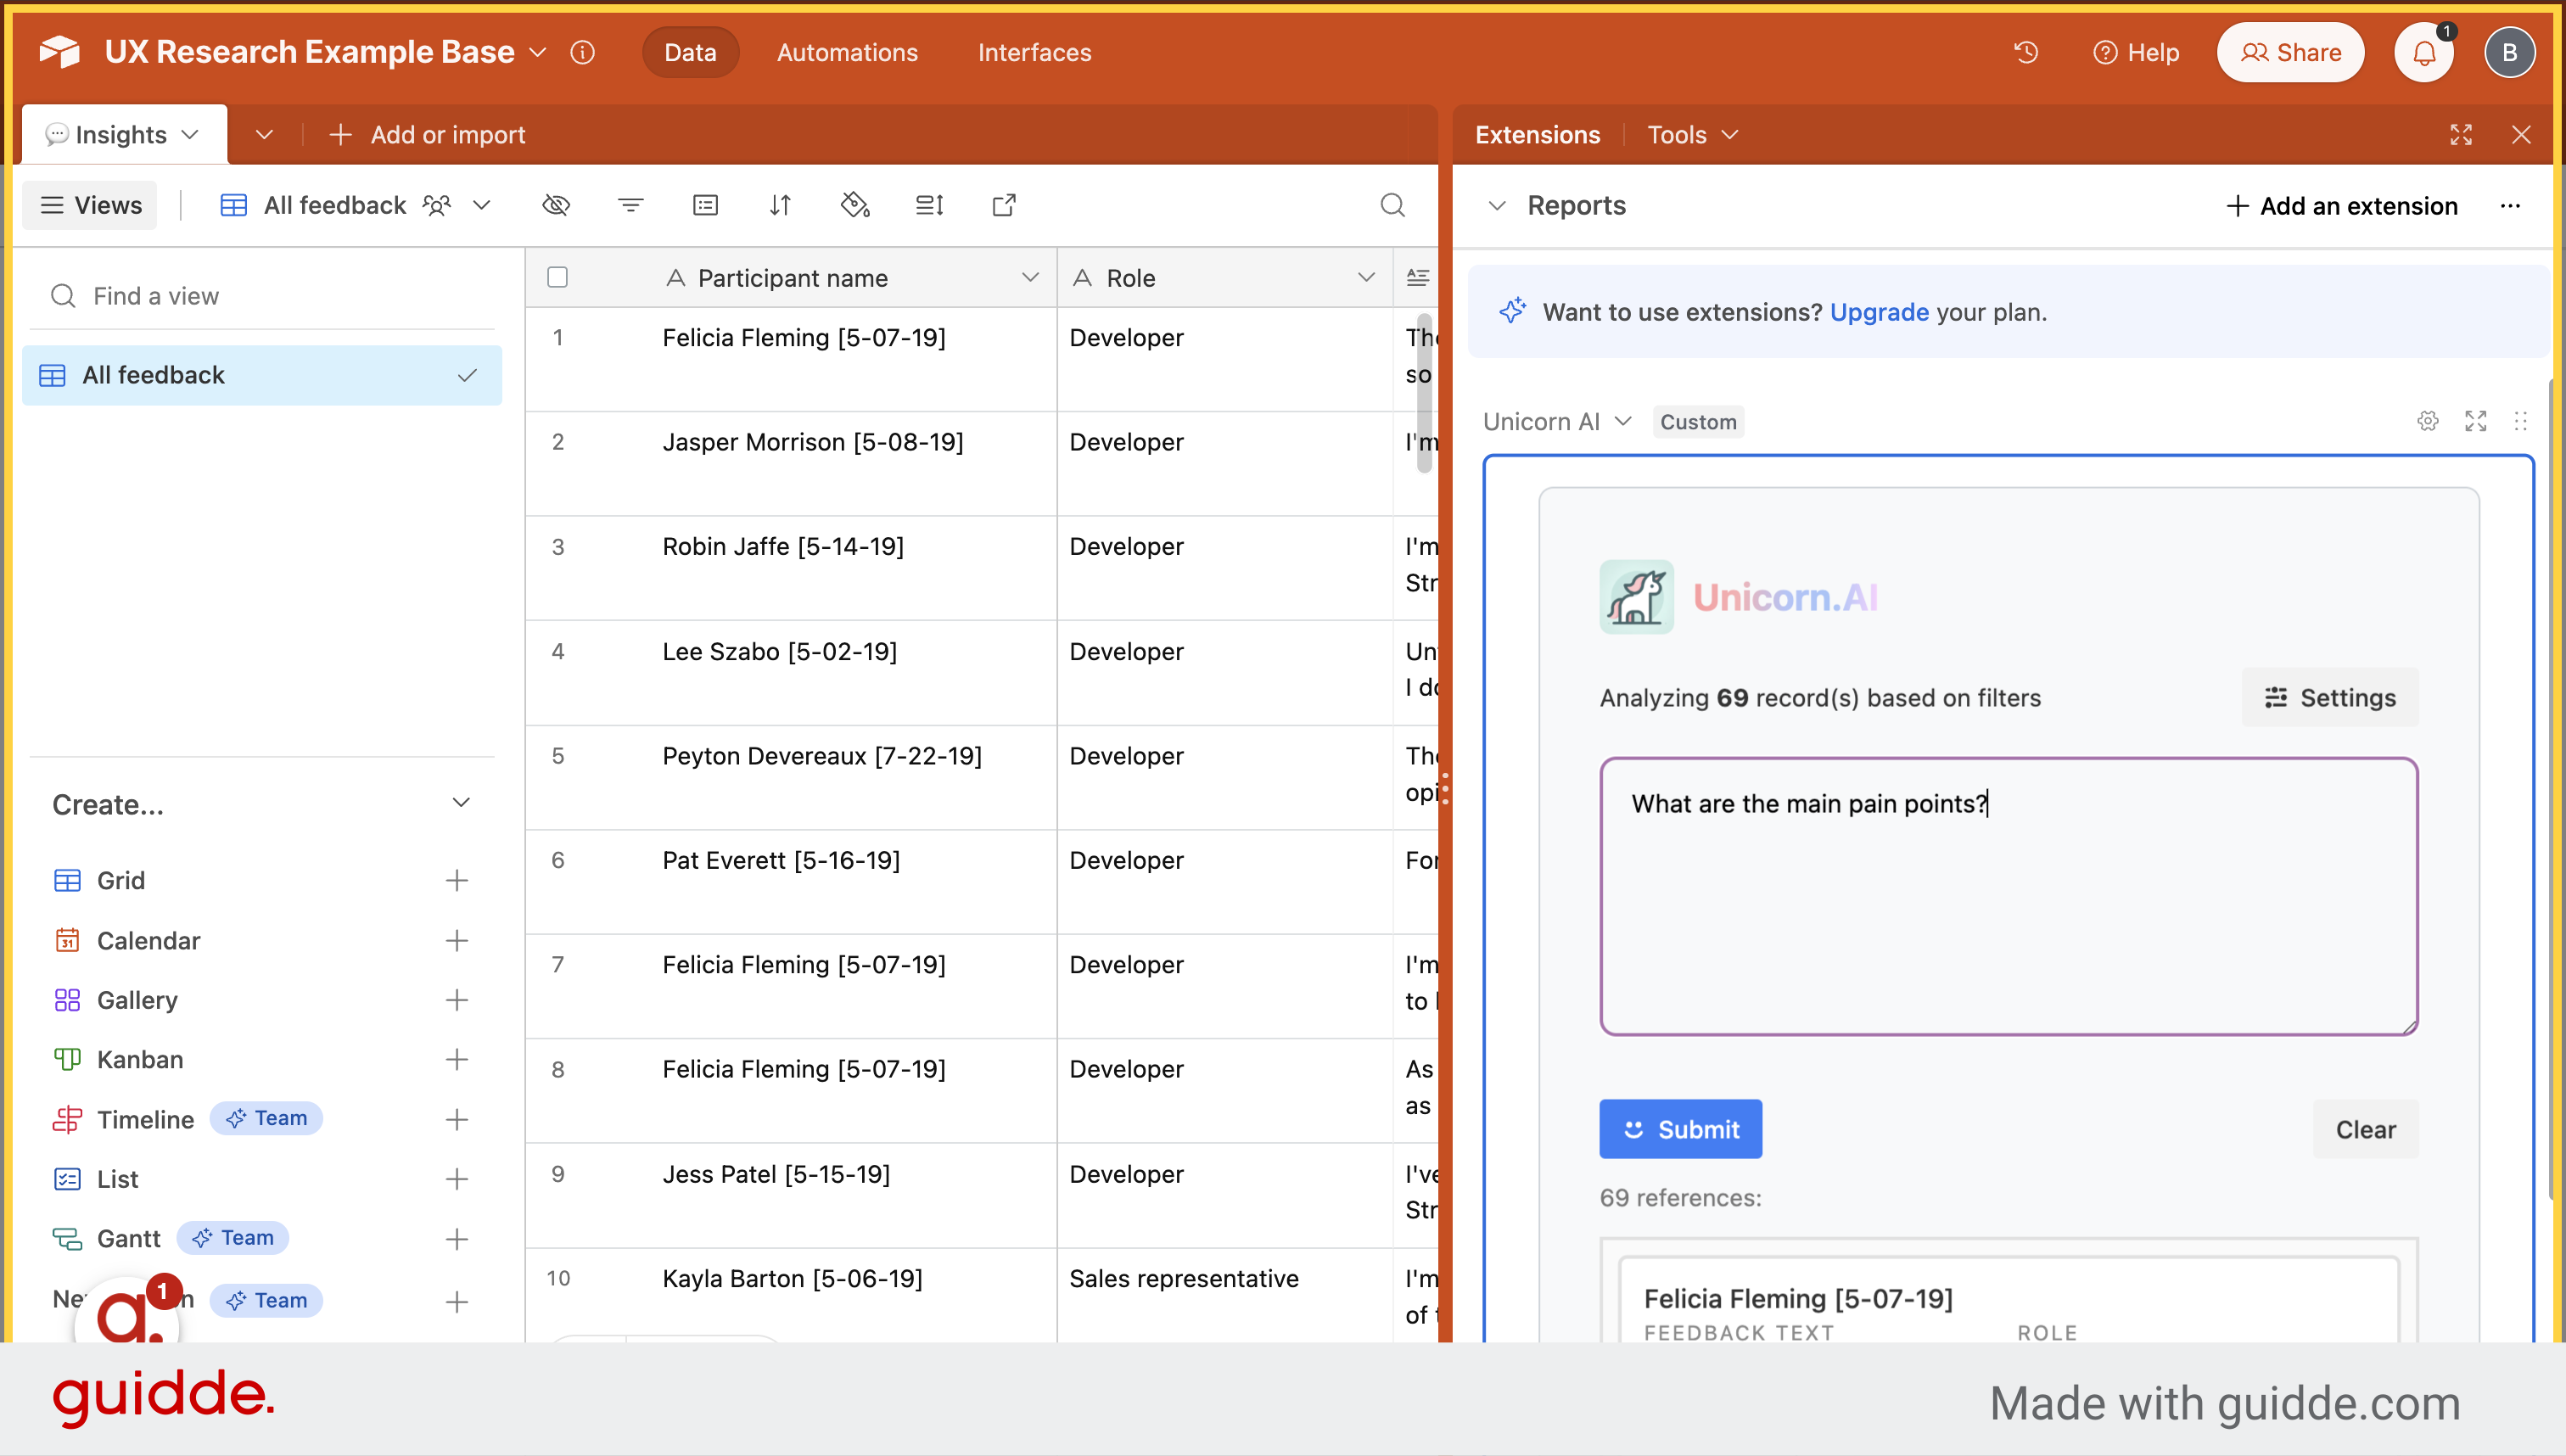Select All feedback view in sidebar
Screen dimensions: 2566x1456
click(x=261, y=375)
